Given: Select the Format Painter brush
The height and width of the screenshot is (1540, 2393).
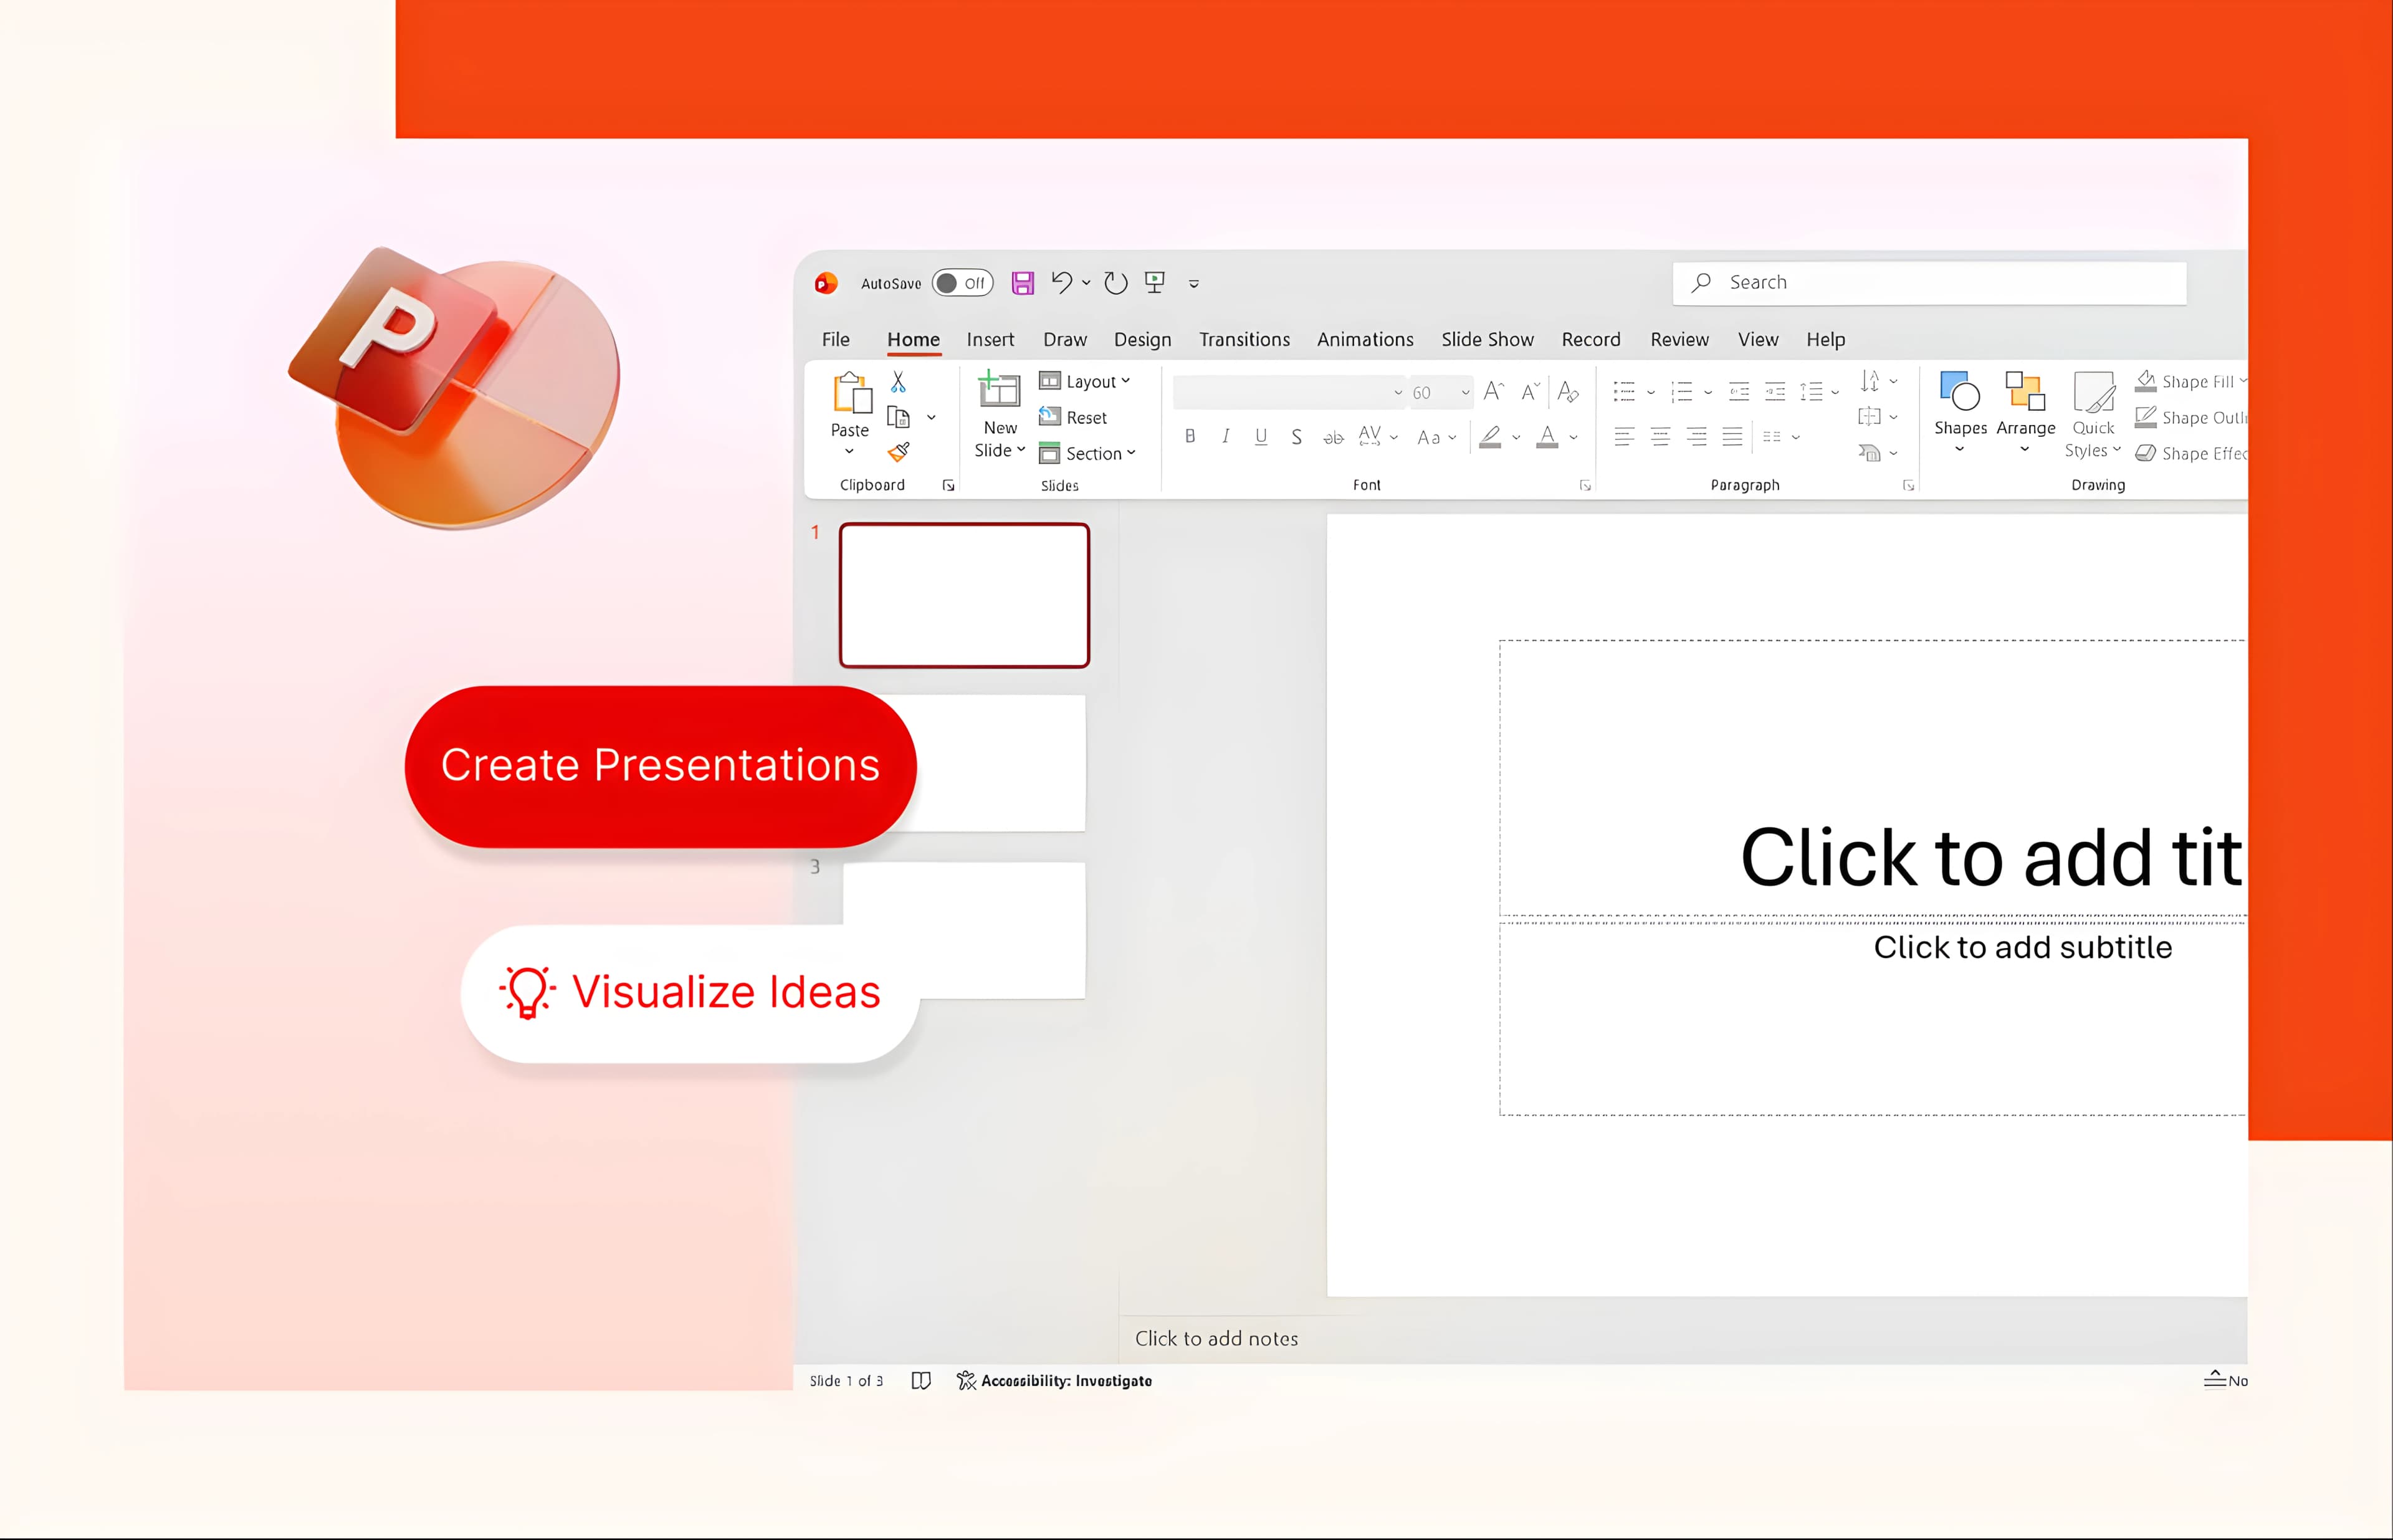Looking at the screenshot, I should (899, 452).
